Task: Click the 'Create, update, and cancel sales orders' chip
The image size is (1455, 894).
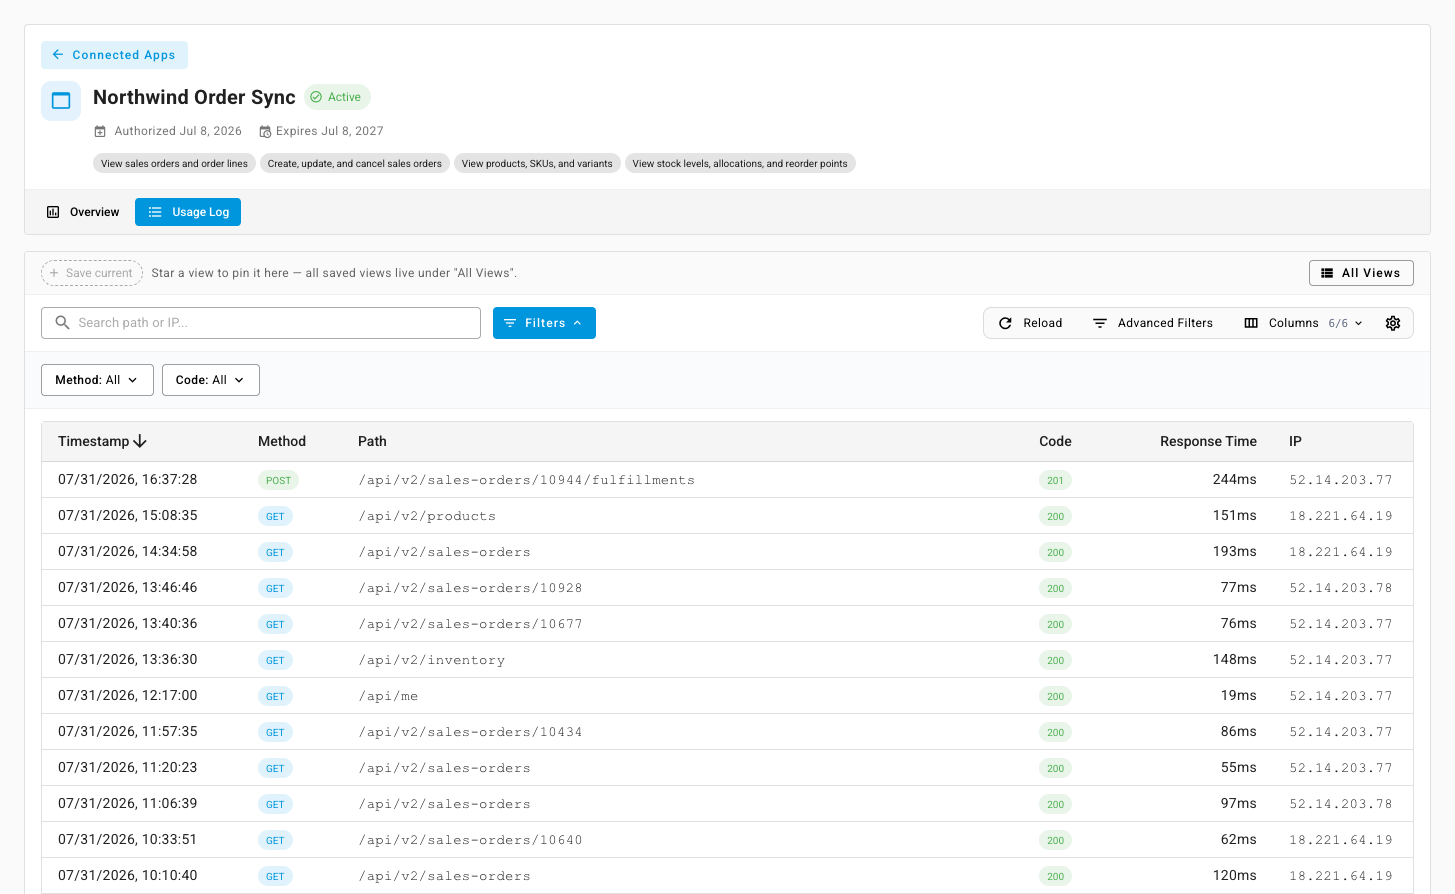Action: (354, 163)
